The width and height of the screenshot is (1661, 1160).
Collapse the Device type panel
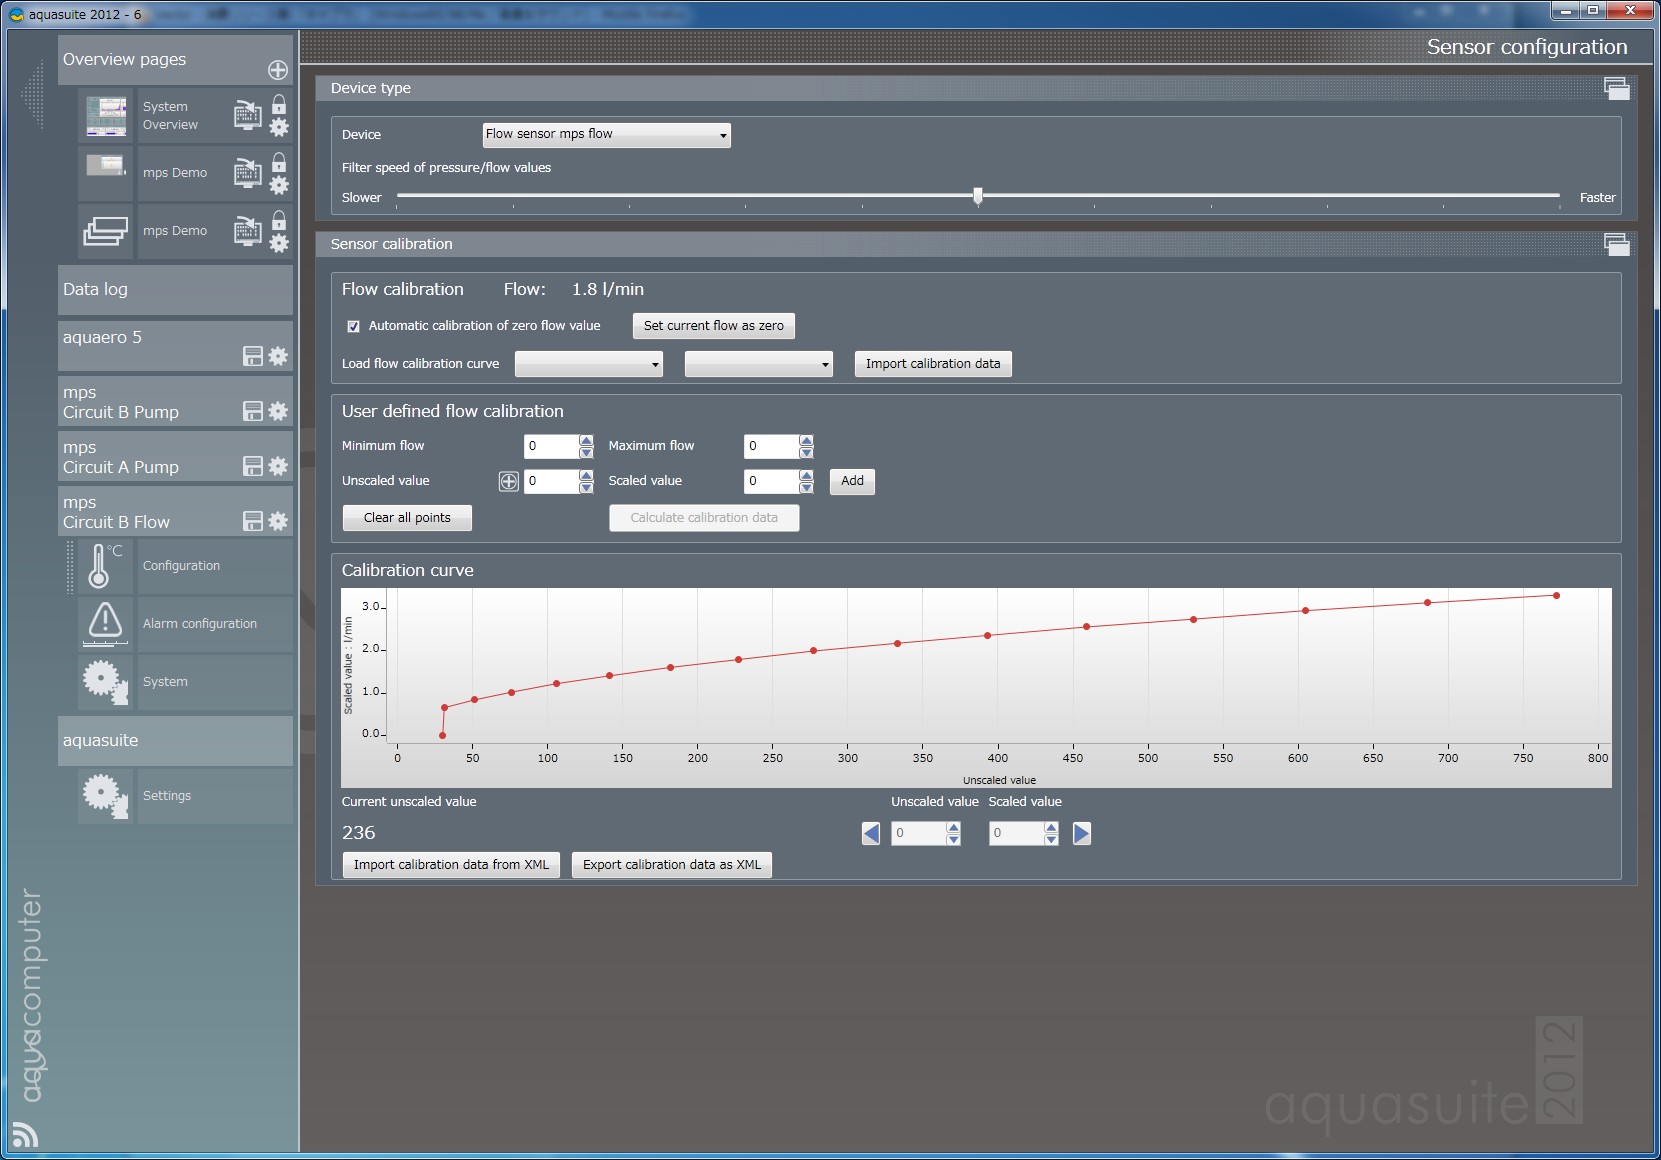coord(1616,88)
